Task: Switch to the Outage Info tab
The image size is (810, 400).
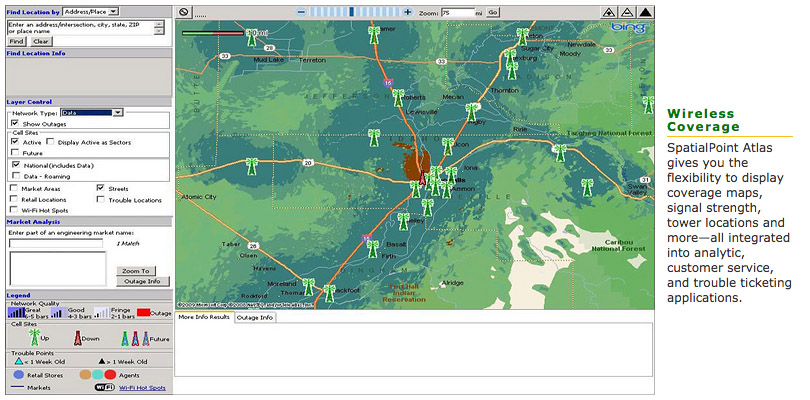Action: (255, 318)
